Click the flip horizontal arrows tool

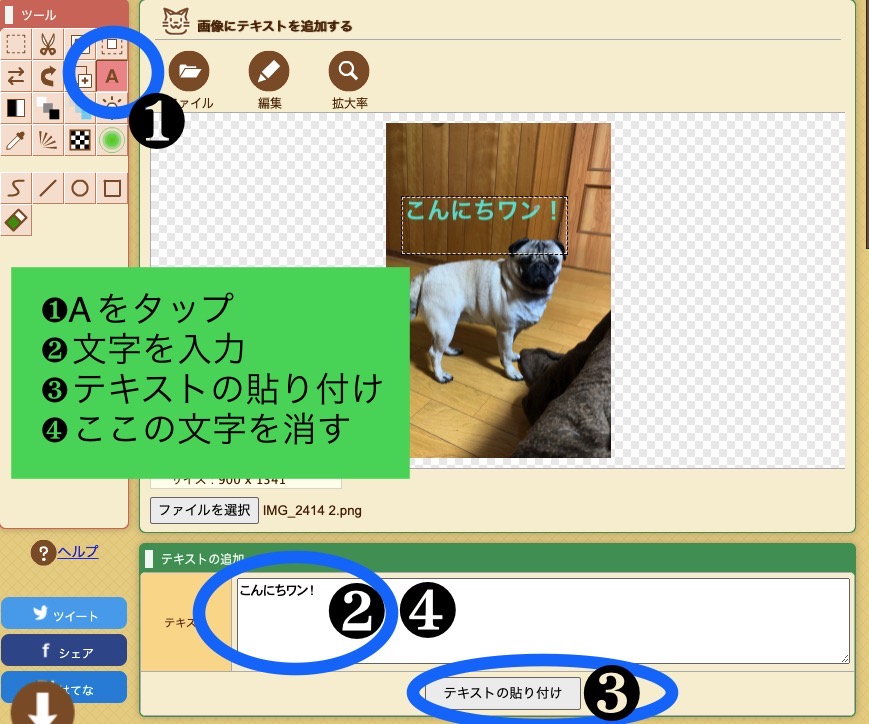point(16,76)
